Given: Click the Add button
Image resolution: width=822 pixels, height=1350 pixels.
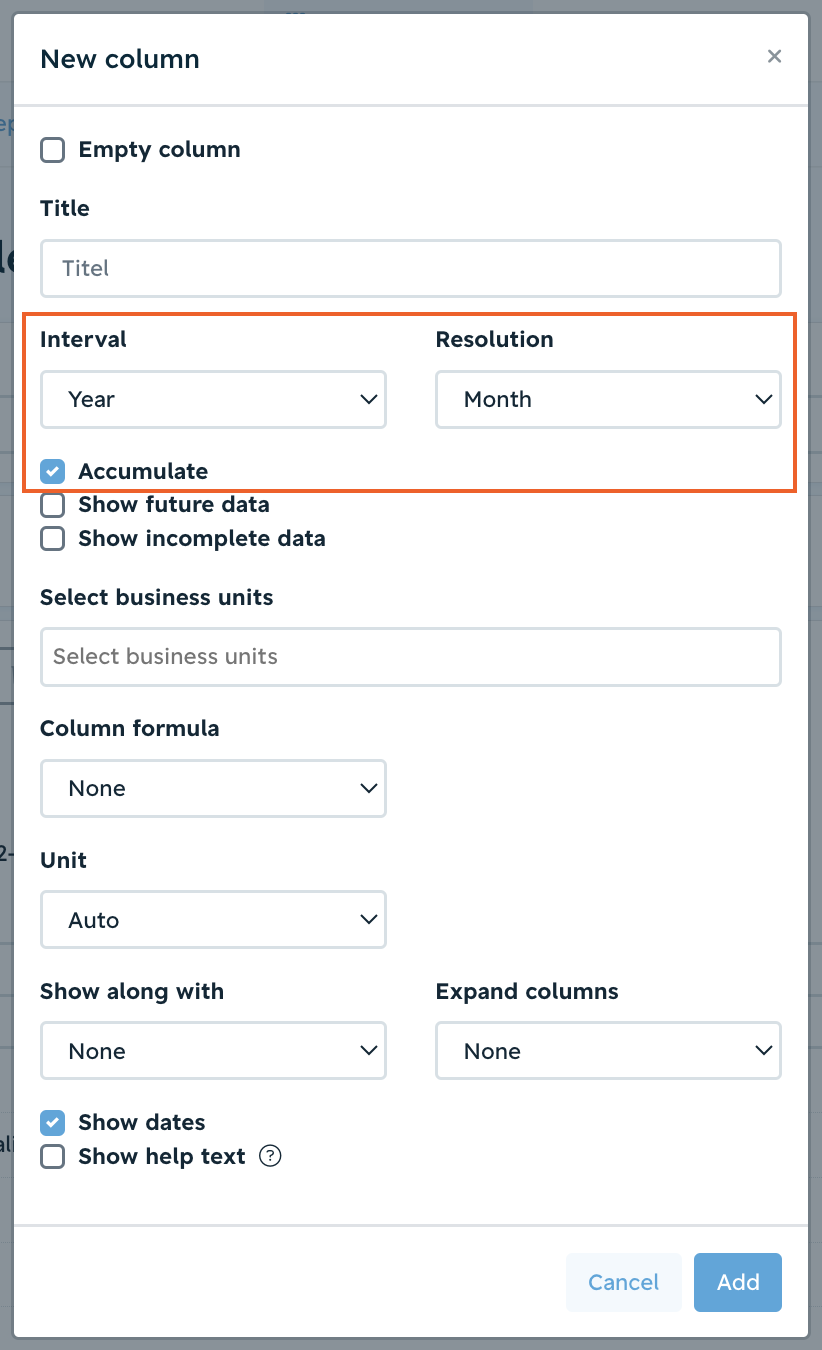Looking at the screenshot, I should (x=738, y=1282).
